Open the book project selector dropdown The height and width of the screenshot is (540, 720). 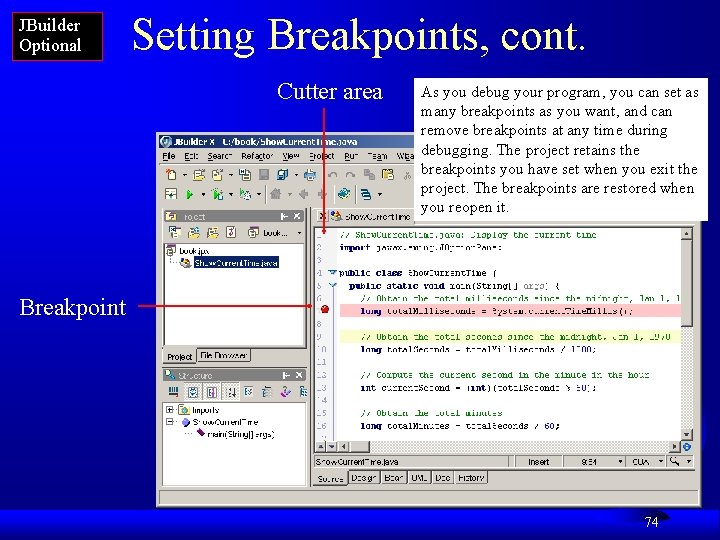coord(299,233)
